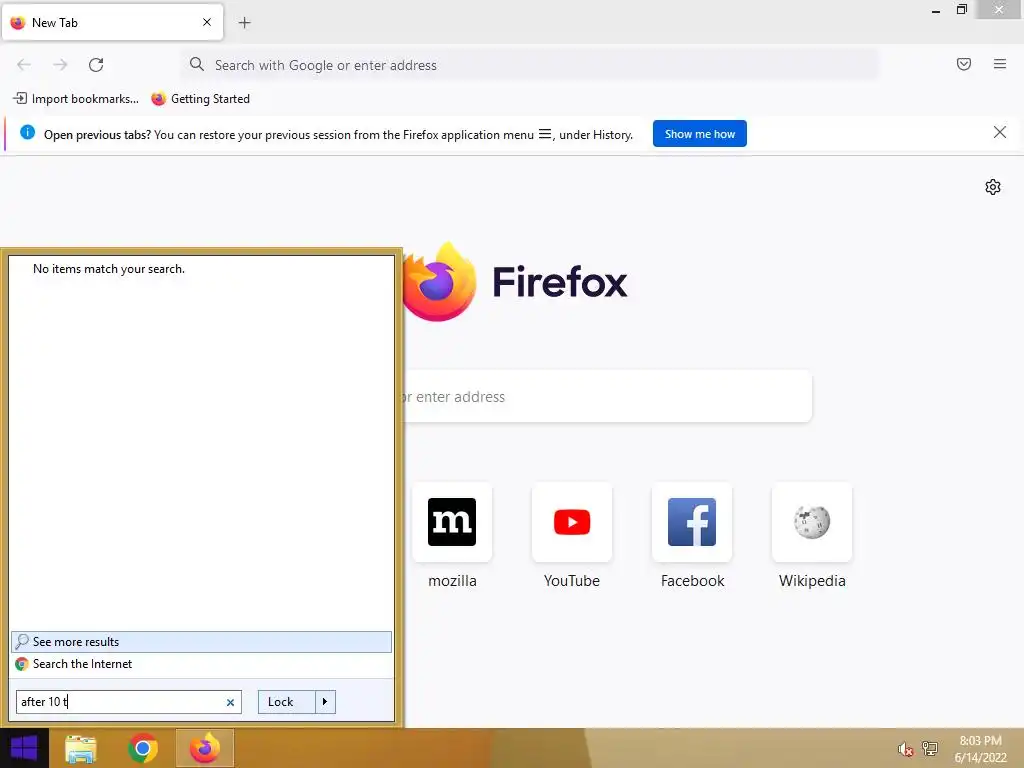Open the Firefox application menu

tap(999, 64)
